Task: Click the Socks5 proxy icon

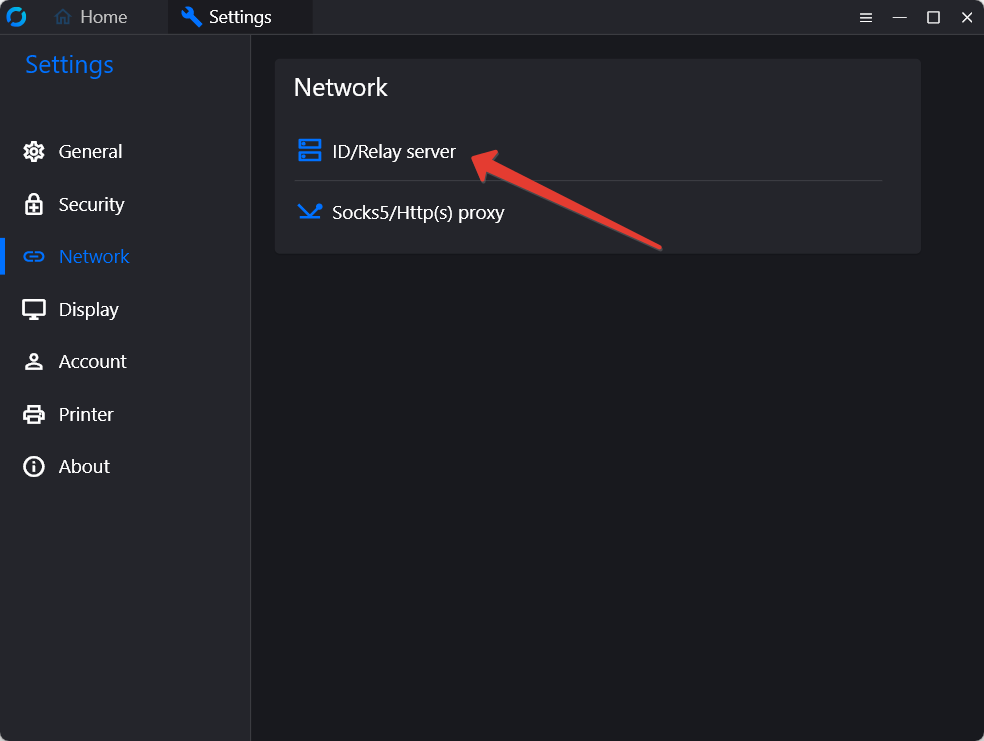Action: (309, 211)
